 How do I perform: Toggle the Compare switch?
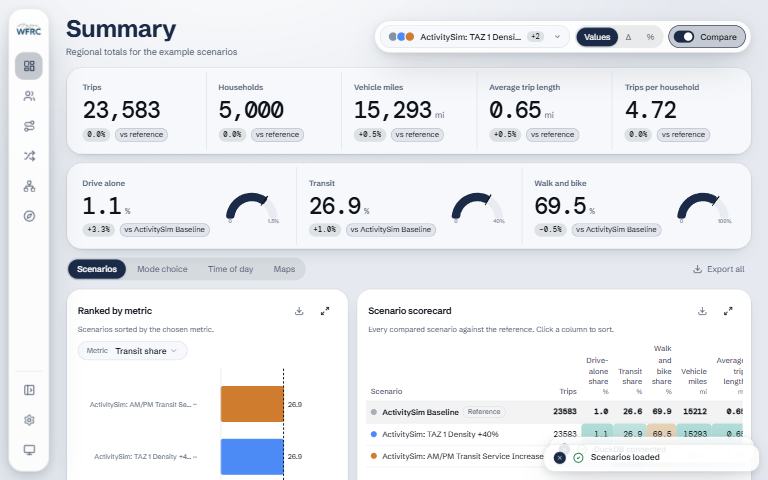tap(684, 37)
